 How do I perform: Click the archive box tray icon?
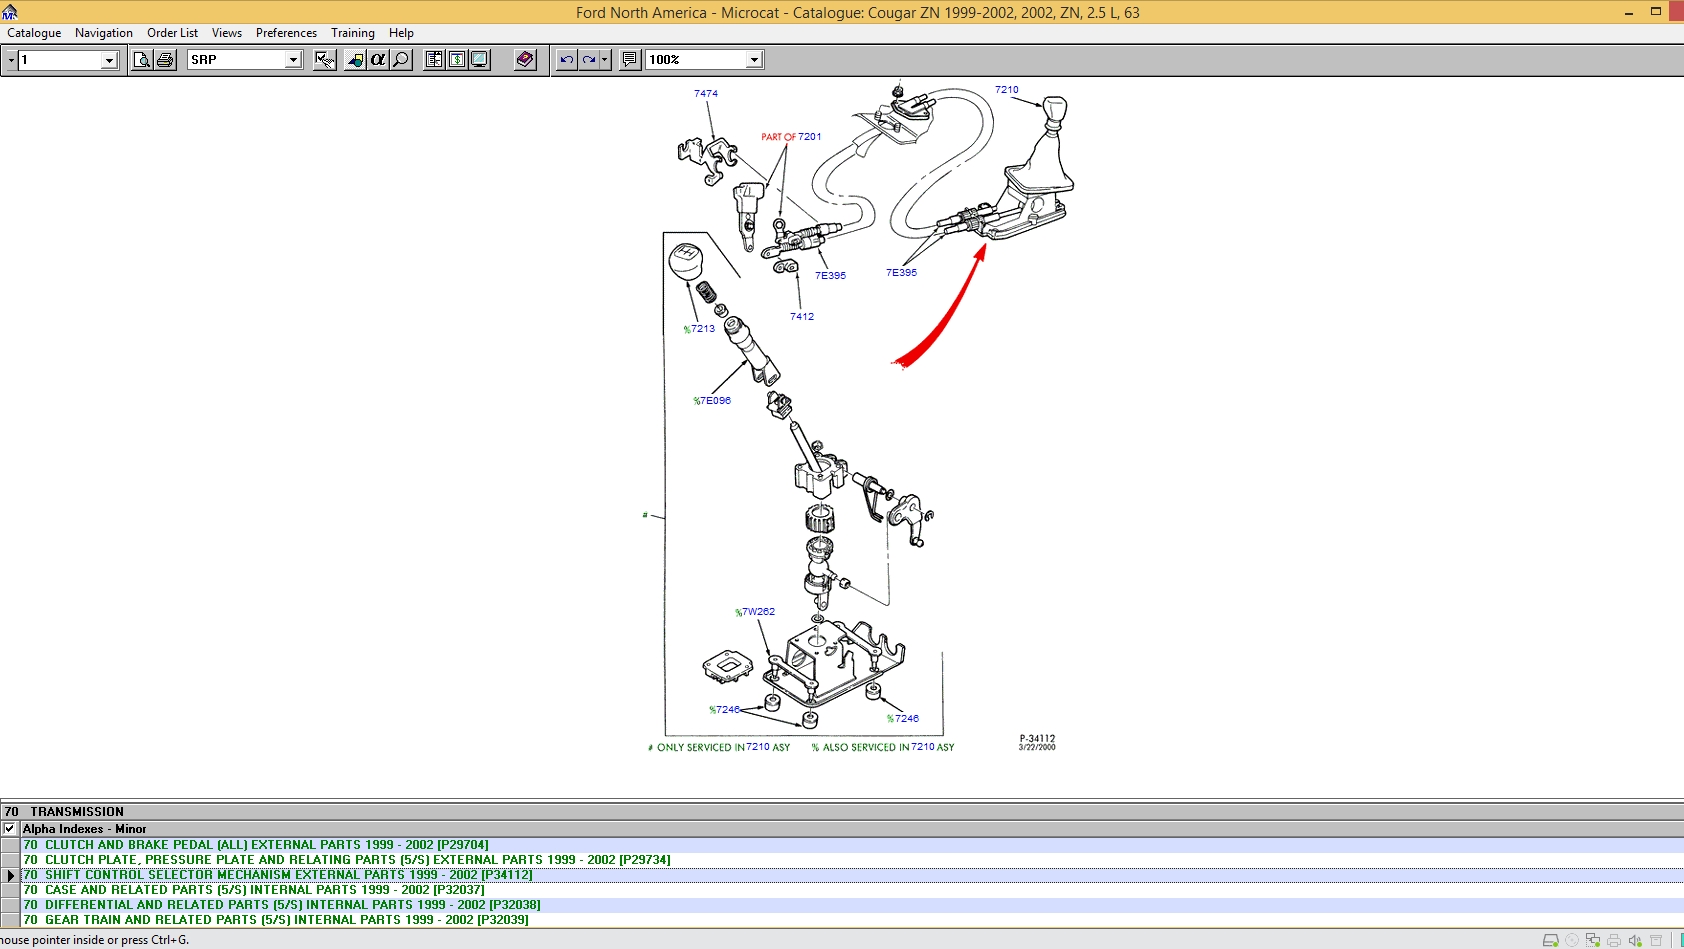click(x=1656, y=940)
